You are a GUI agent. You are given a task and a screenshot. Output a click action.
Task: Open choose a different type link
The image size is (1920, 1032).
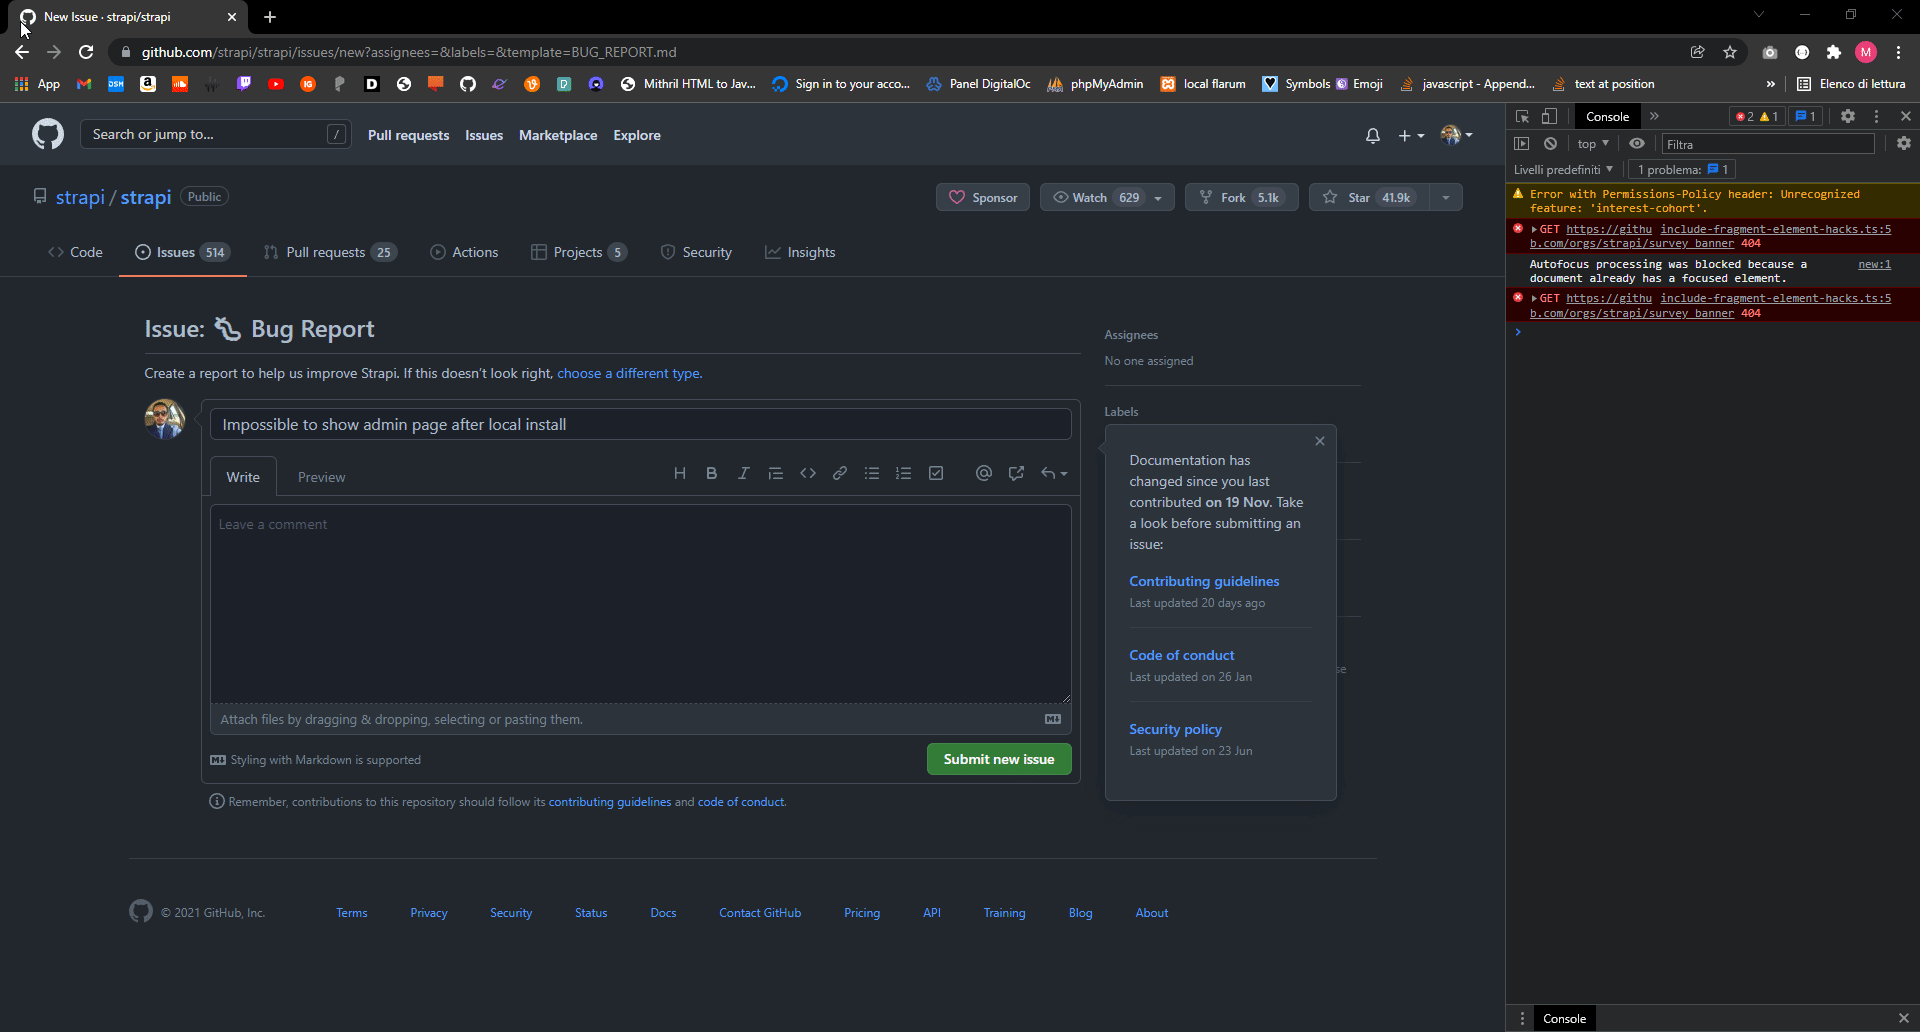coord(629,373)
